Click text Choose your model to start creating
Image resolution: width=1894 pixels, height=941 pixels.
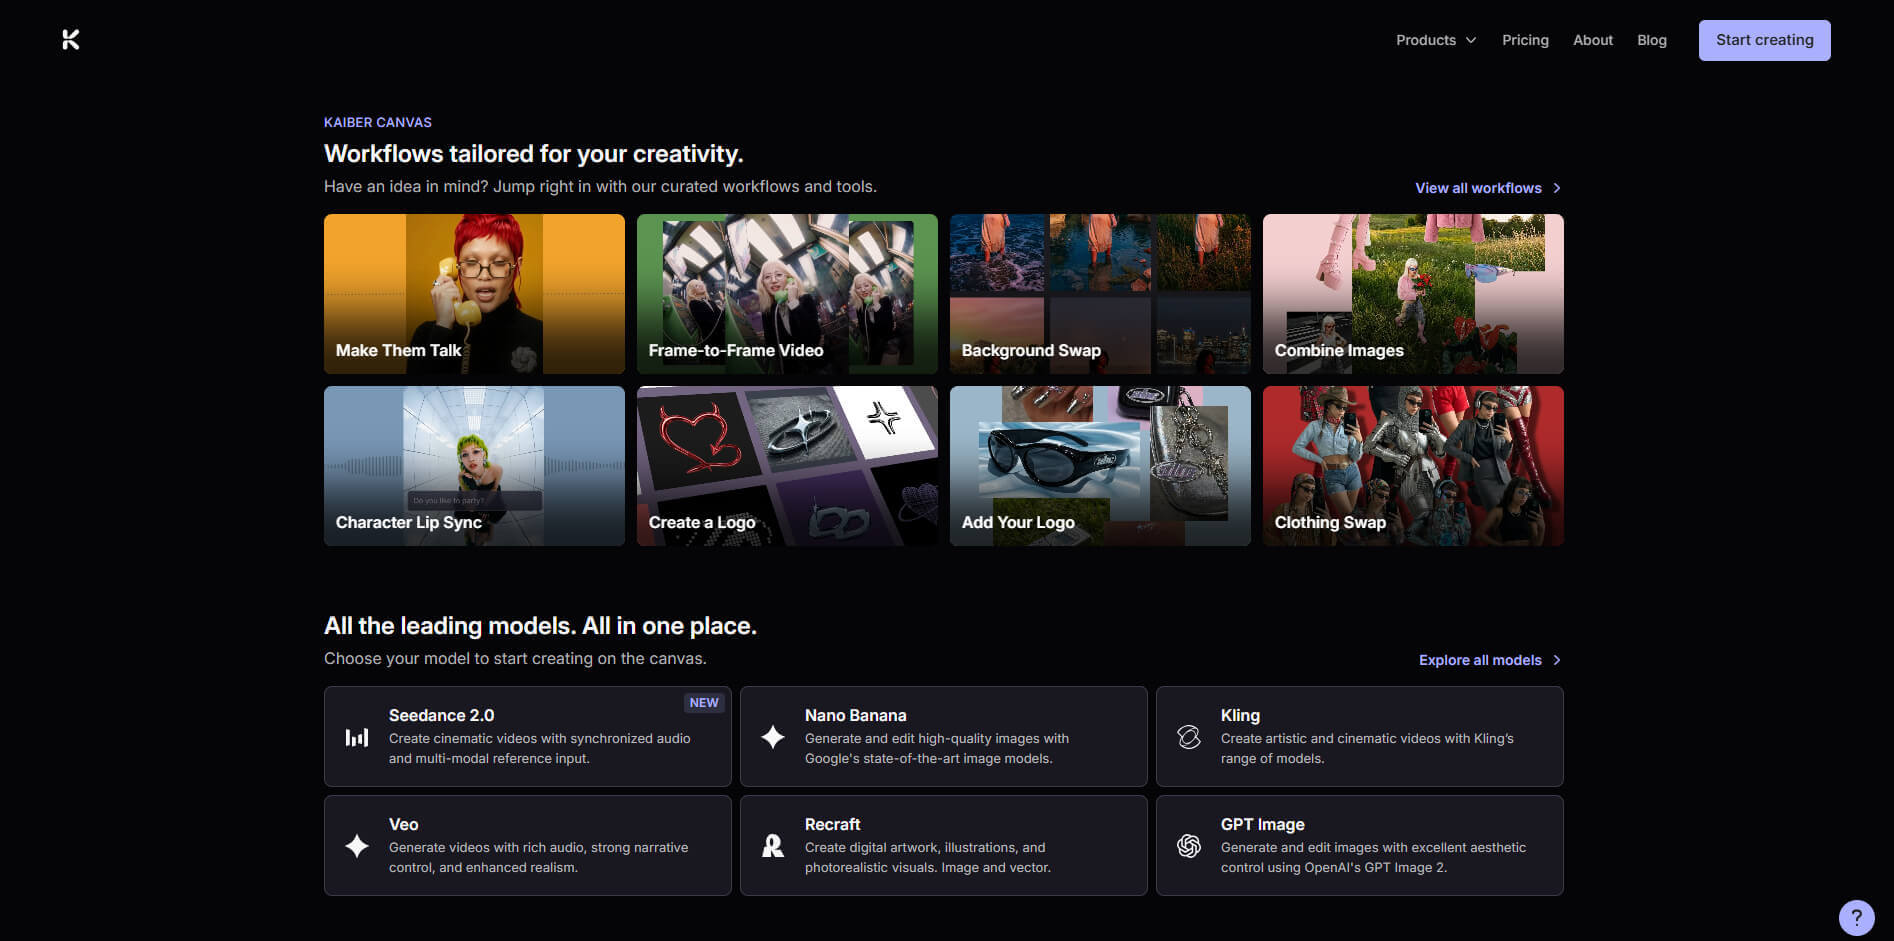point(515,658)
